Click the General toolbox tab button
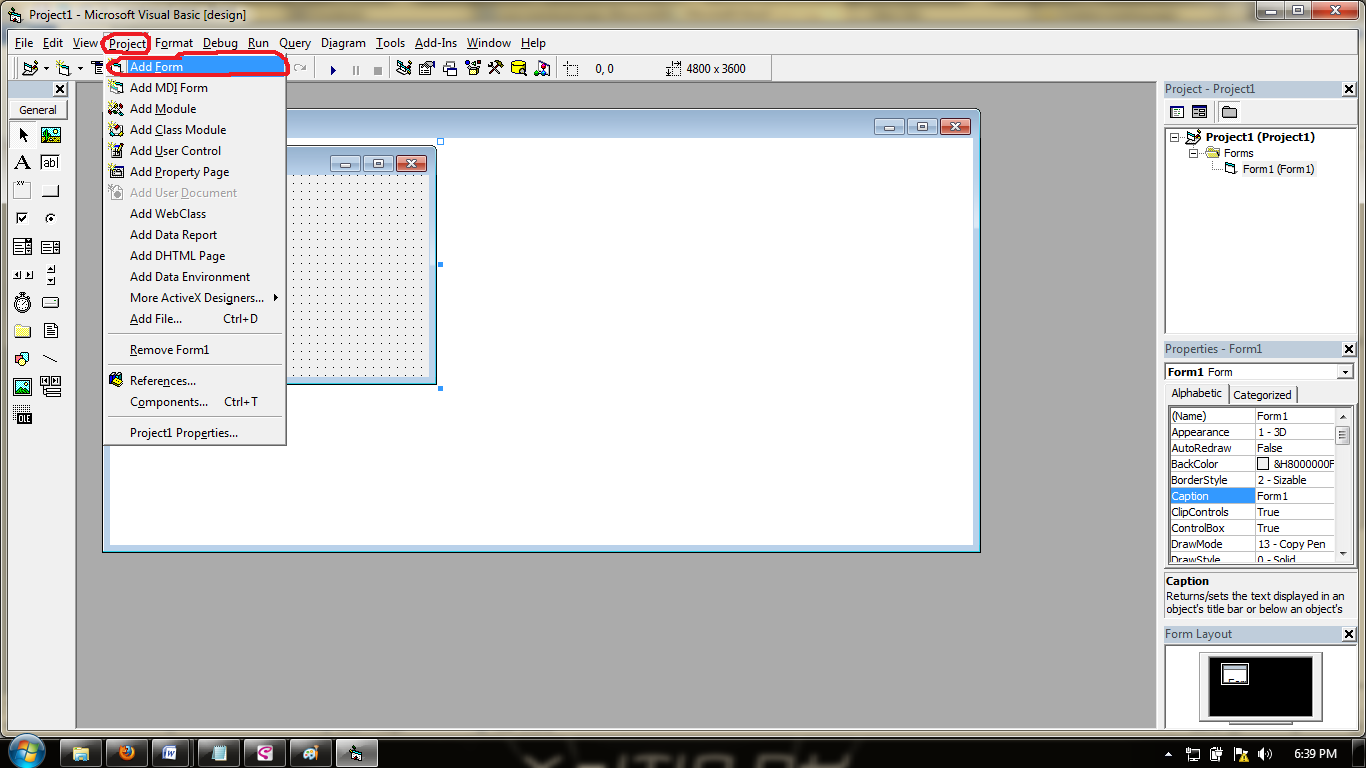The height and width of the screenshot is (768, 1366). [x=38, y=110]
